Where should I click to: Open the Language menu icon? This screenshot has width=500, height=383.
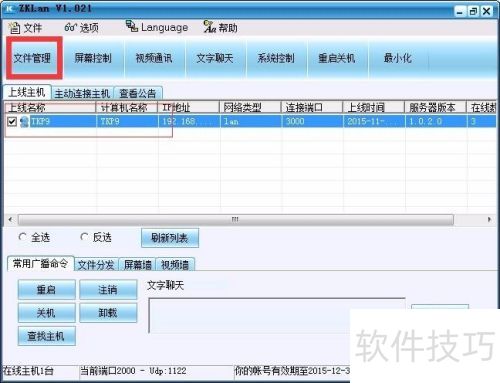tap(132, 26)
